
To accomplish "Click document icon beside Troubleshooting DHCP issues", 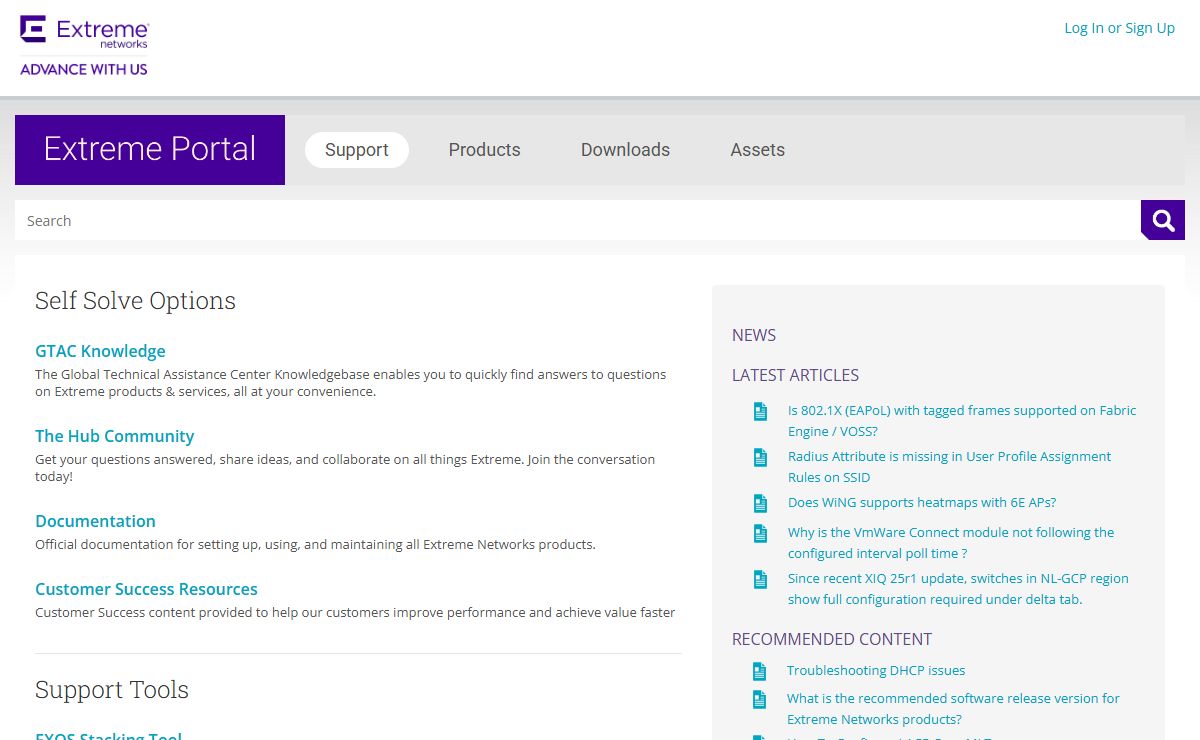I will (760, 671).
